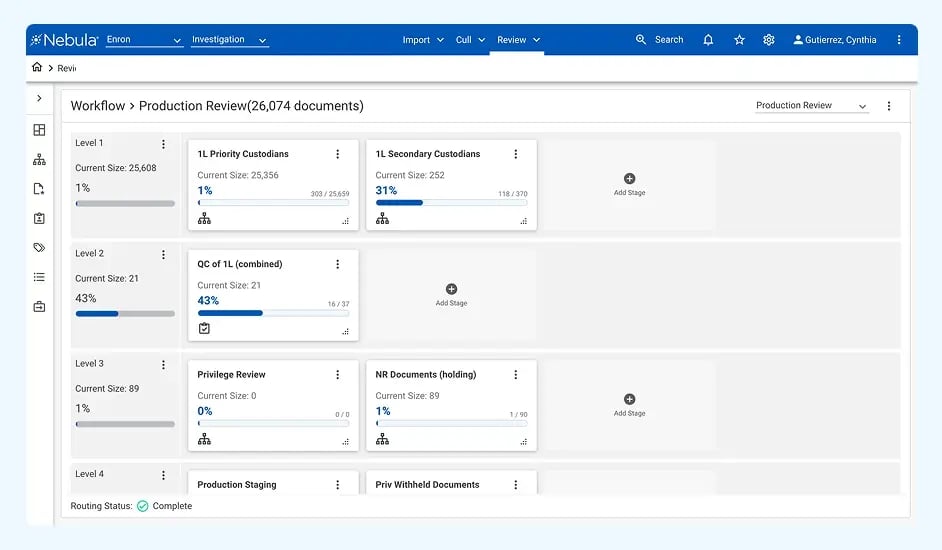Screen dimensions: 942x550
Task: Open the Investigation dropdown
Action: click(229, 40)
